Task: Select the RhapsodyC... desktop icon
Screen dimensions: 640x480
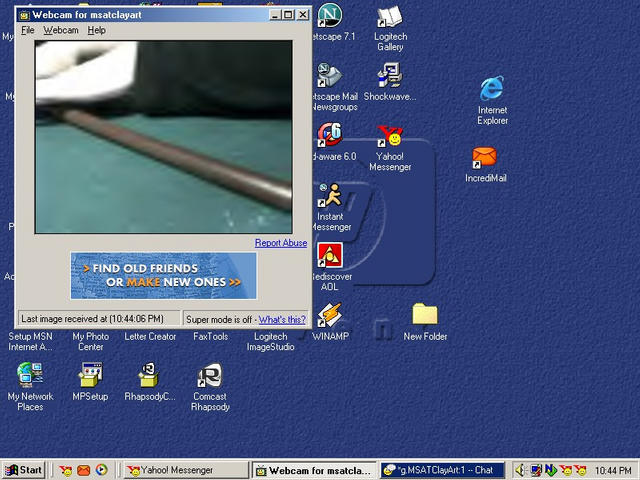Action: point(150,375)
